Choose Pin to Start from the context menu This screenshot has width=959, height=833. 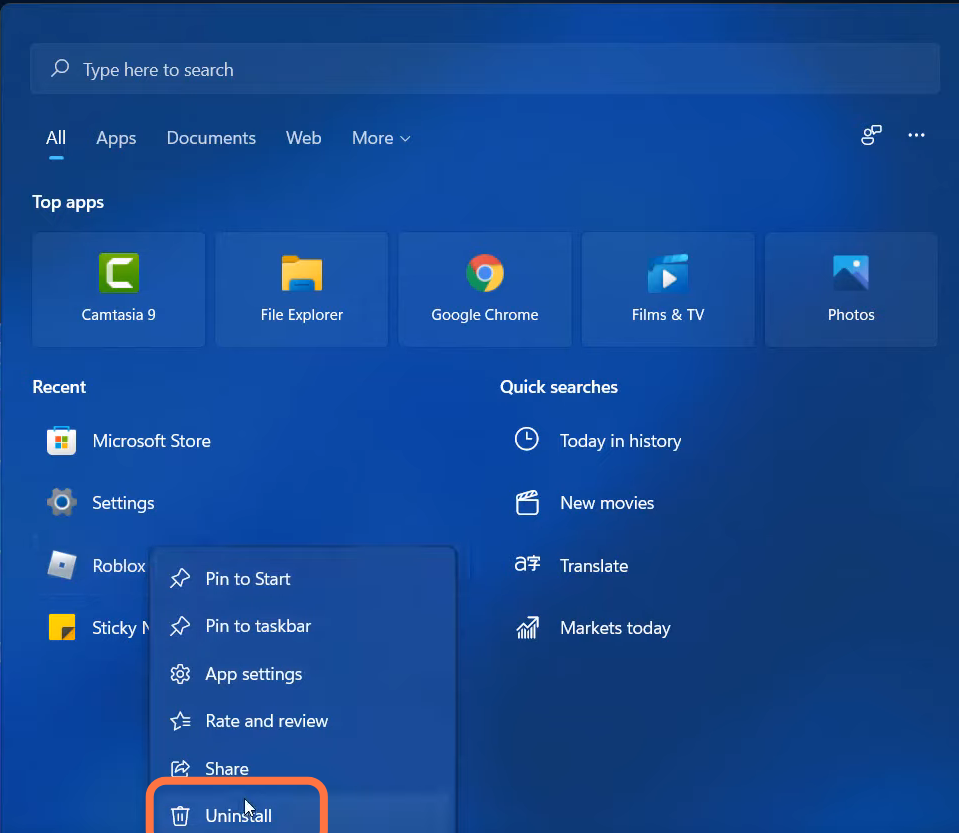(x=303, y=579)
